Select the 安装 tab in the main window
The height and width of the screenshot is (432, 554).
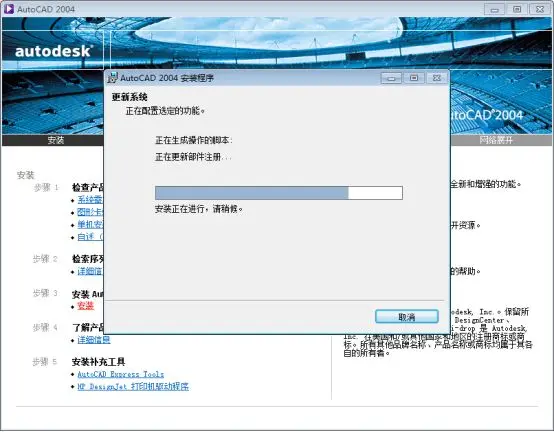tap(56, 140)
